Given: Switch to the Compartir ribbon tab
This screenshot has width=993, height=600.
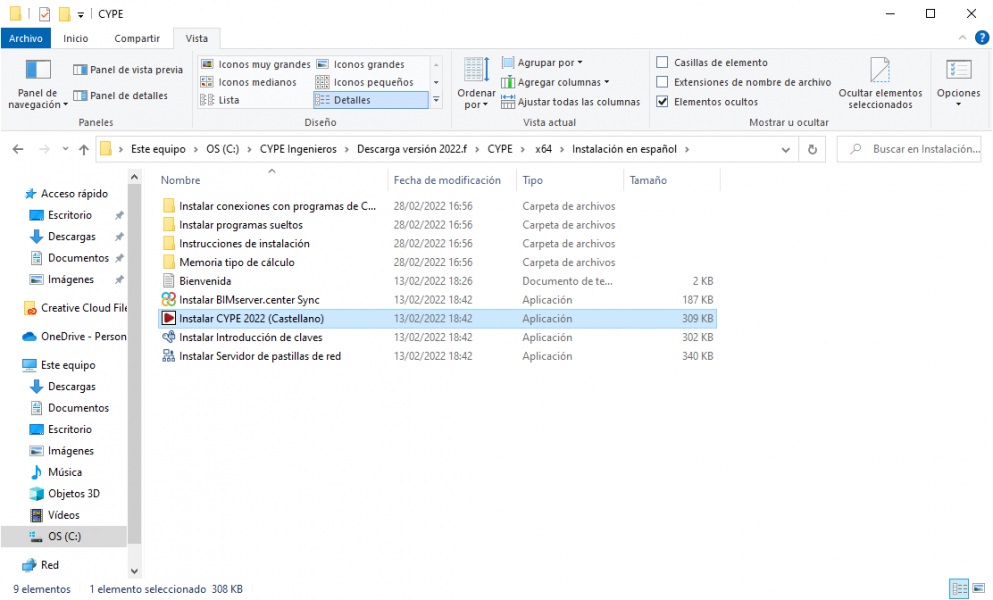Looking at the screenshot, I should click(x=137, y=38).
